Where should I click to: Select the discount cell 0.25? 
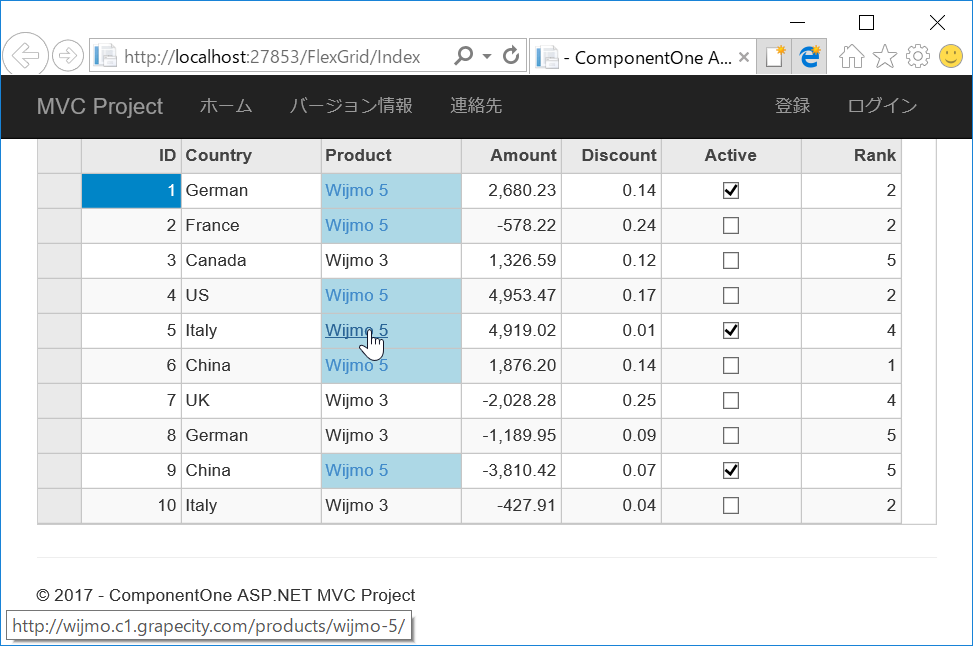(x=611, y=400)
